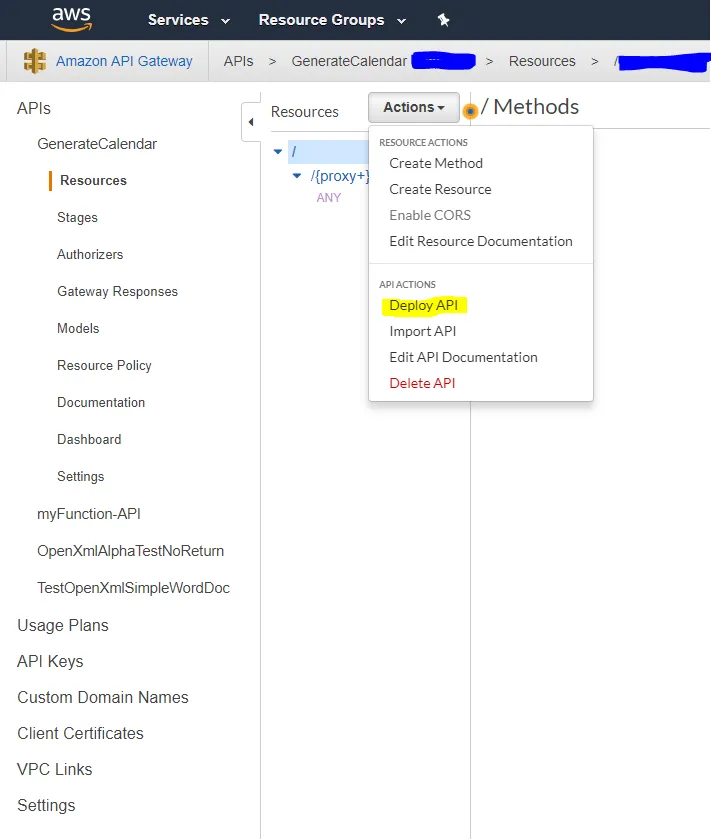Select the root / resource

click(328, 152)
